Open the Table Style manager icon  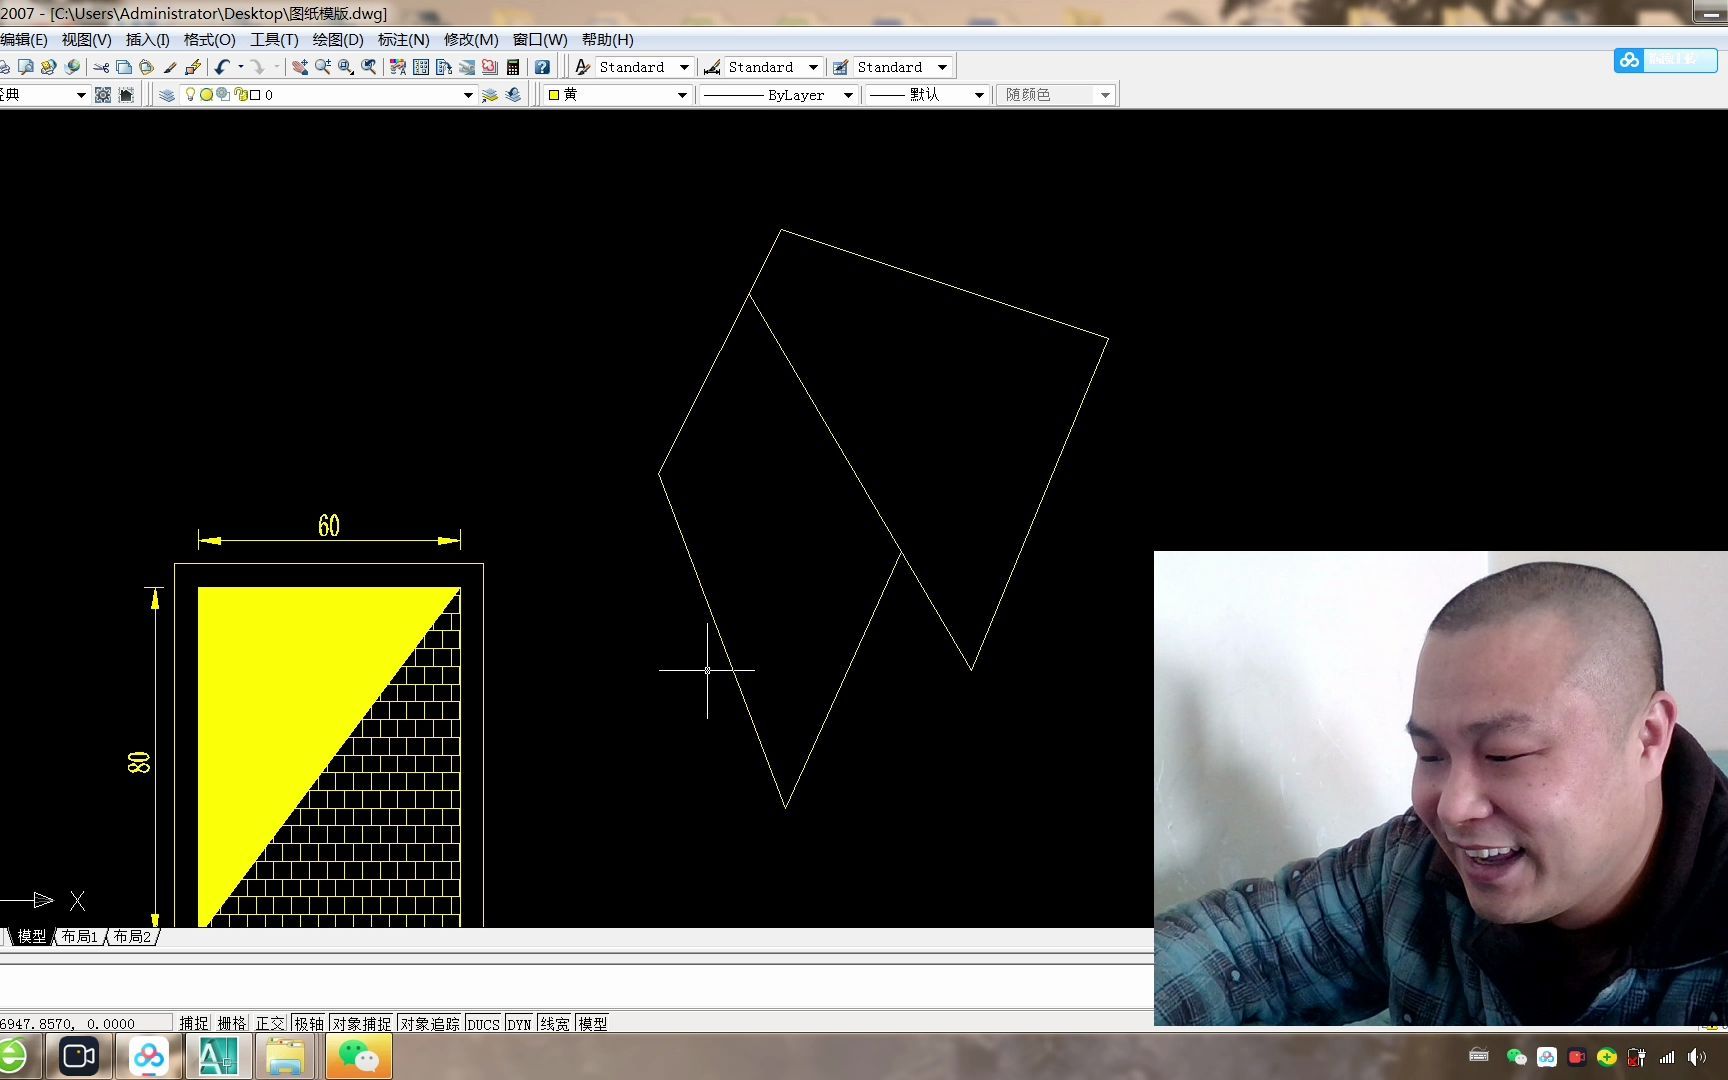pyautogui.click(x=841, y=67)
